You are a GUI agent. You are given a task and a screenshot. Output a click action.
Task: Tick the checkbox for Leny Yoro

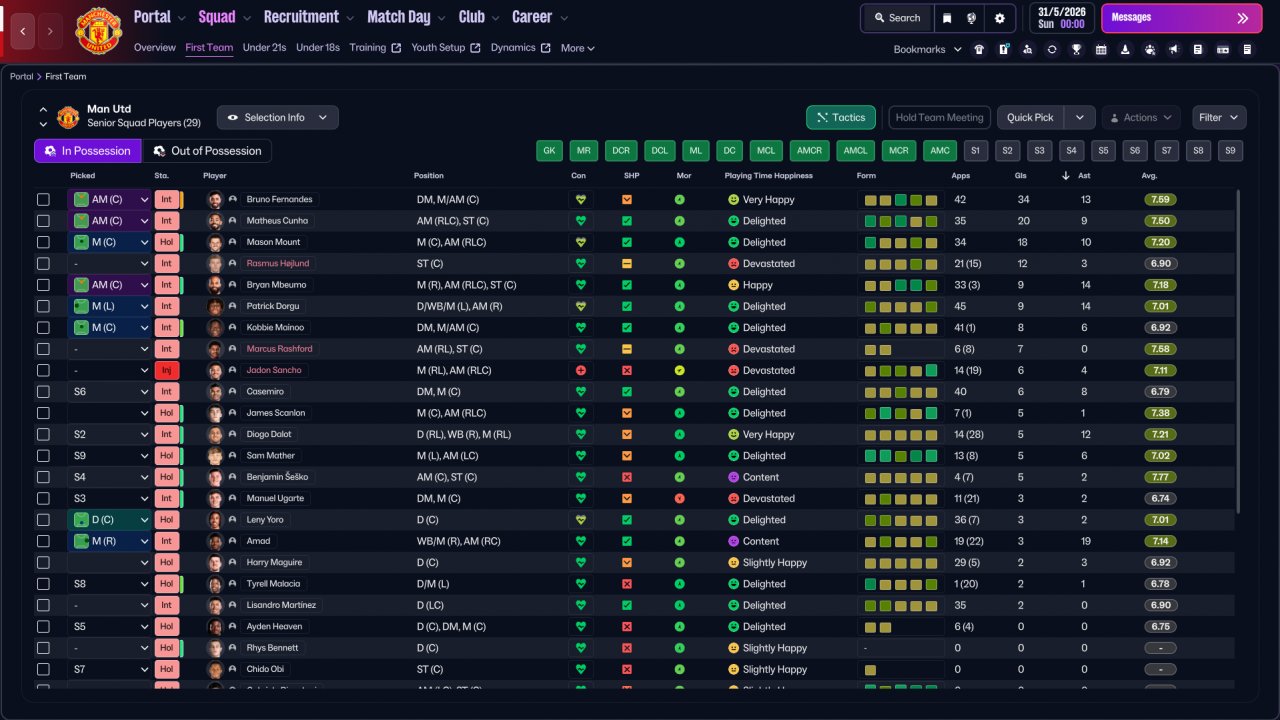(43, 520)
